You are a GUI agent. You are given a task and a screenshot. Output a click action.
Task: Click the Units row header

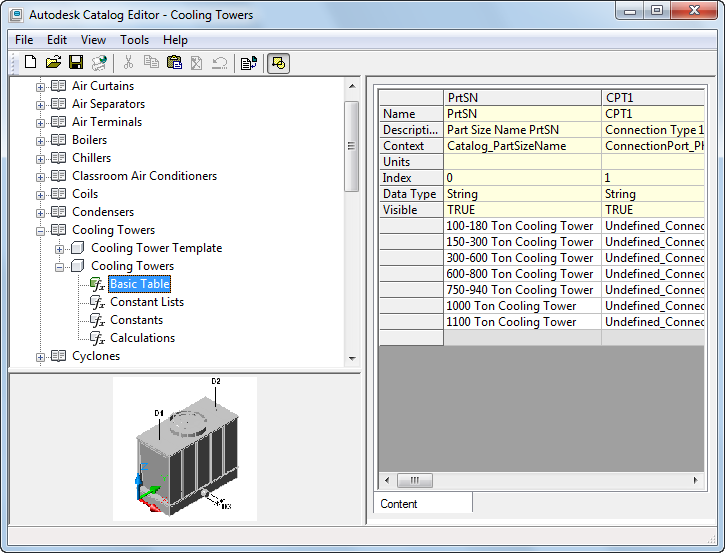coord(411,162)
